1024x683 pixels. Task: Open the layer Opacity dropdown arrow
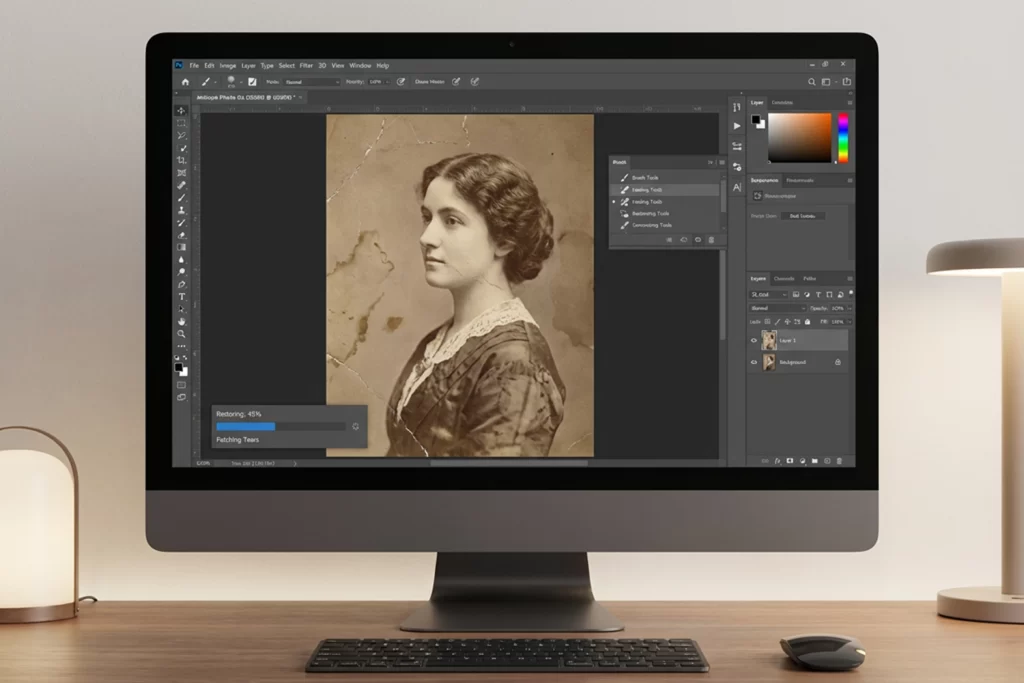pyautogui.click(x=849, y=308)
